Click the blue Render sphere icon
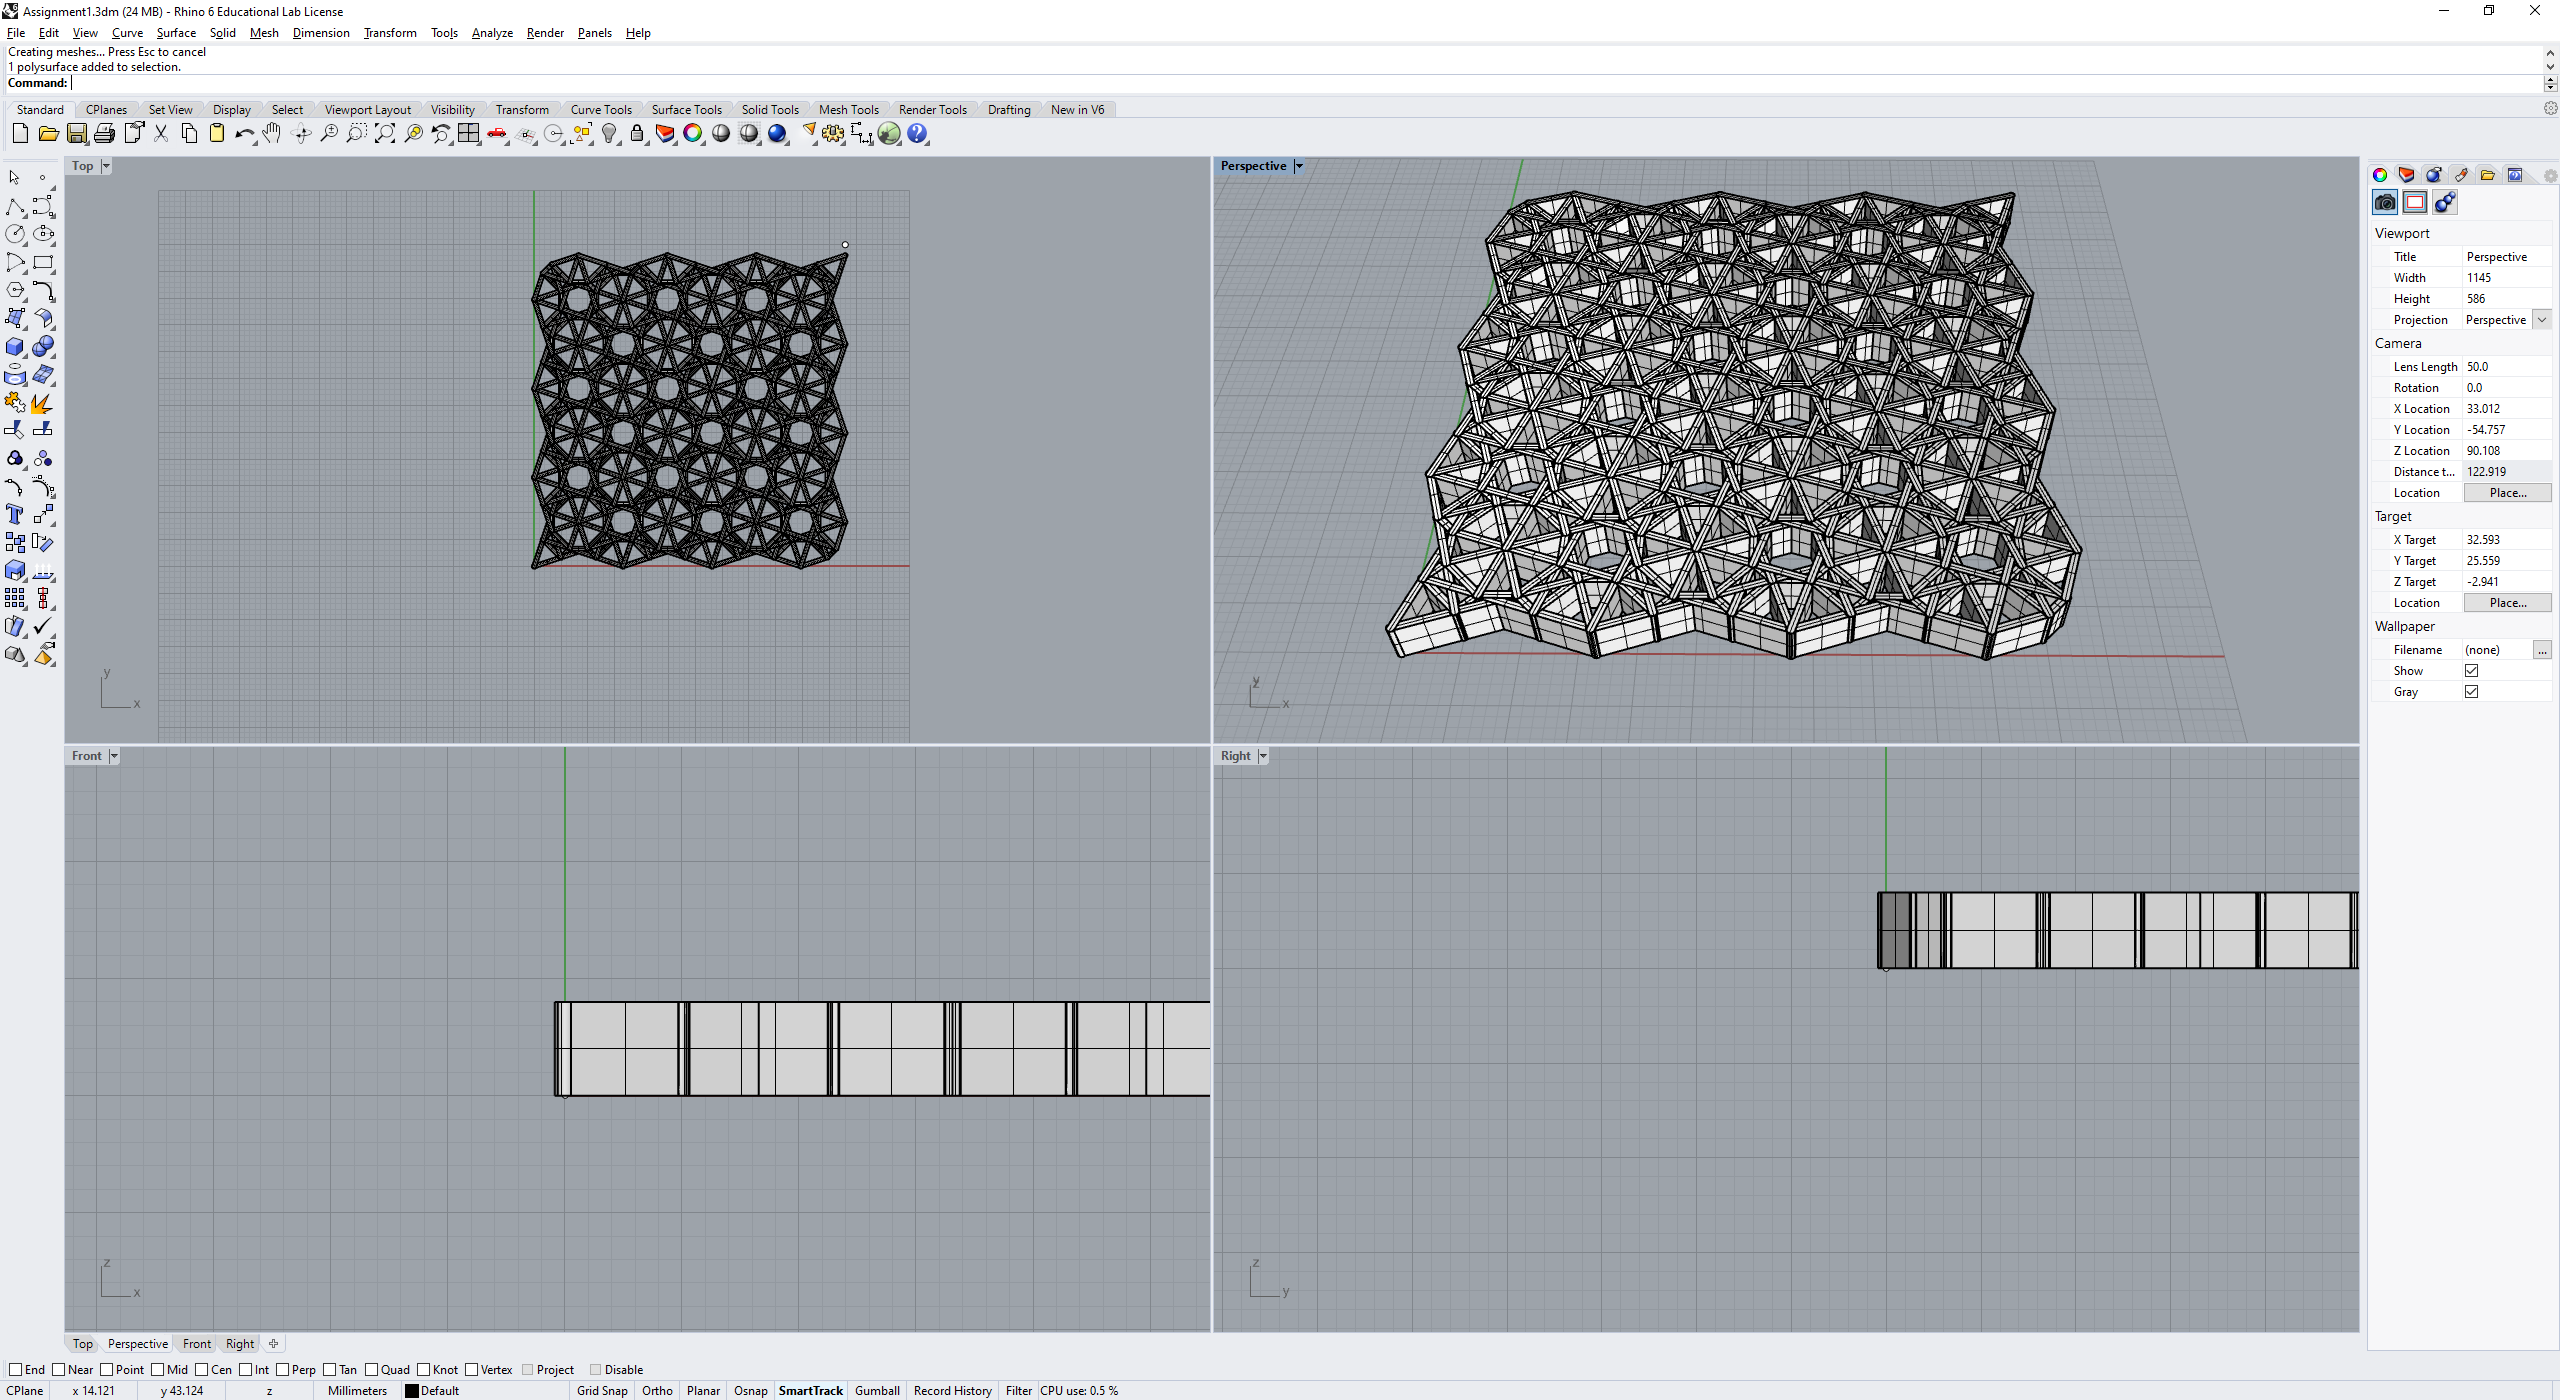The height and width of the screenshot is (1400, 2560). tap(777, 134)
